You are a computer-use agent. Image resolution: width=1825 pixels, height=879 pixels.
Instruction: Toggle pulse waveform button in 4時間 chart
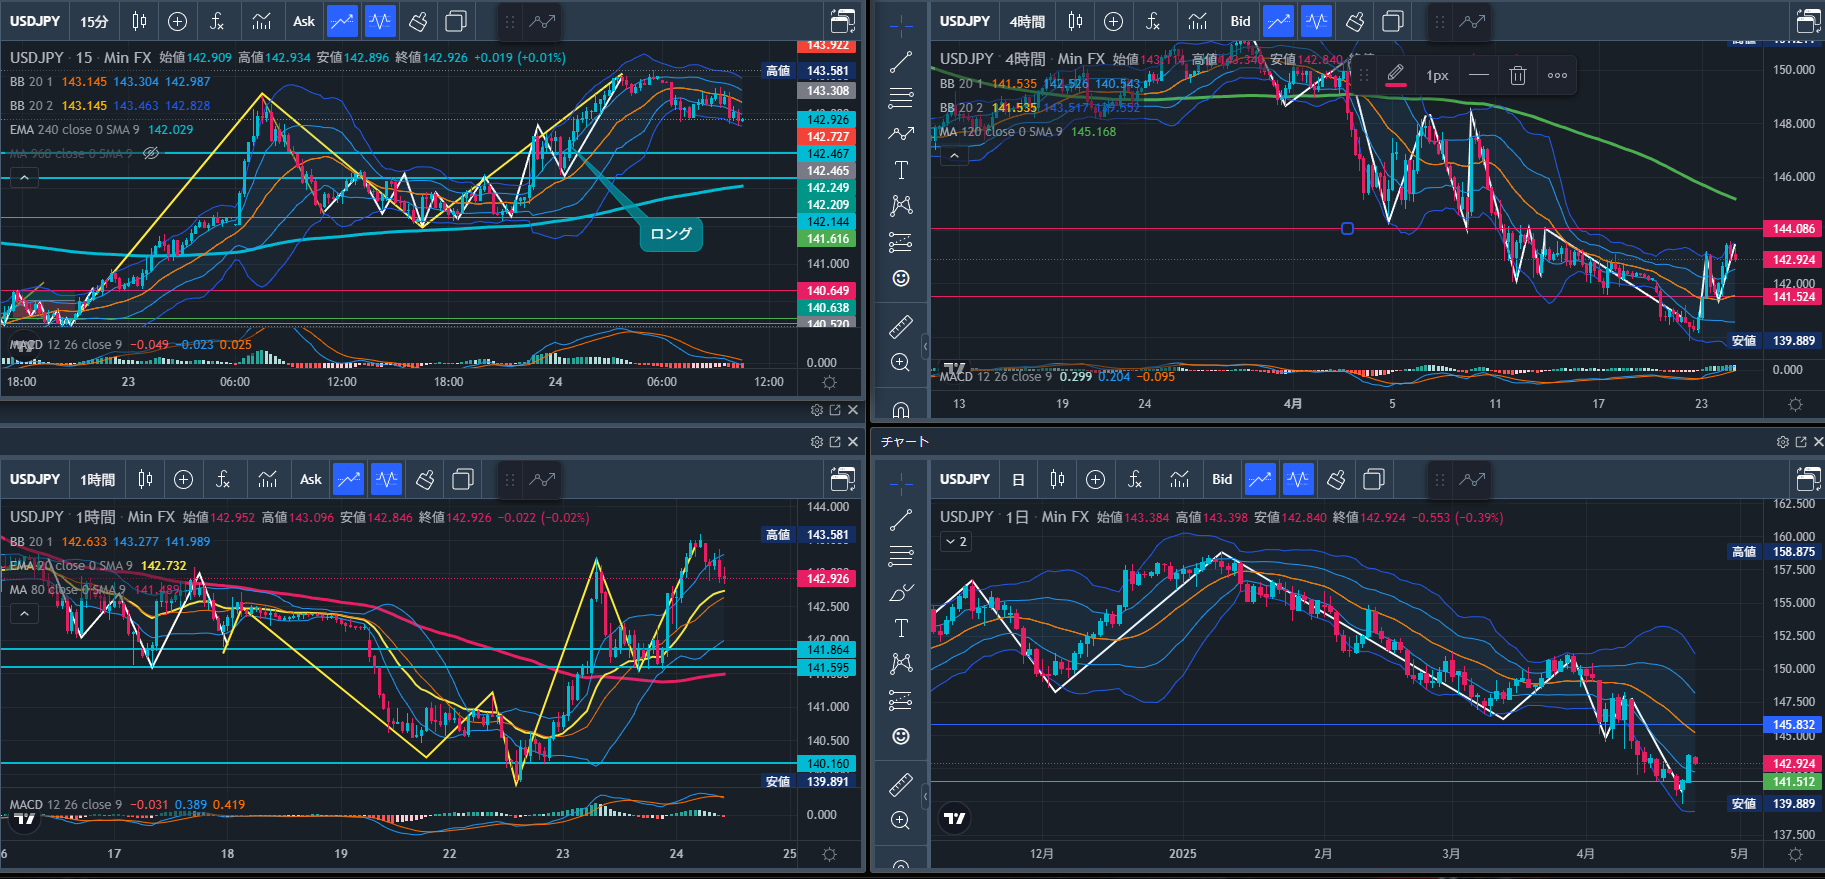point(1316,21)
